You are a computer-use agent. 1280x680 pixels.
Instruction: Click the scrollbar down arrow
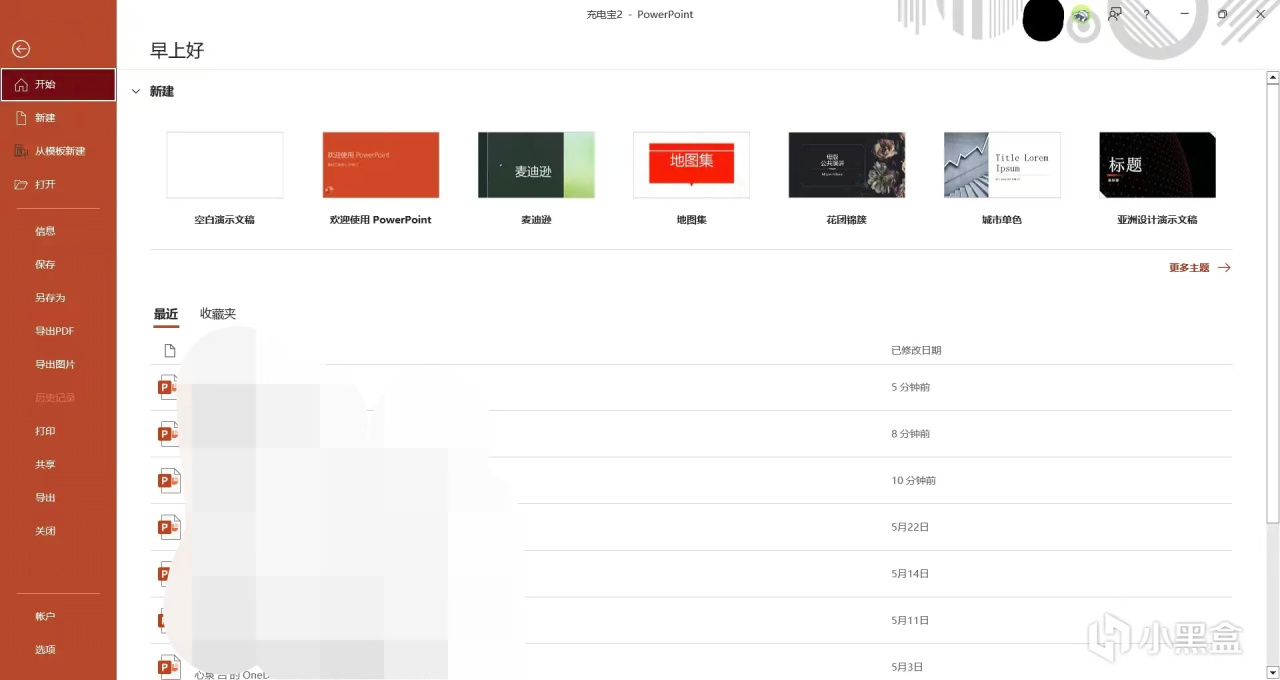(x=1272, y=672)
